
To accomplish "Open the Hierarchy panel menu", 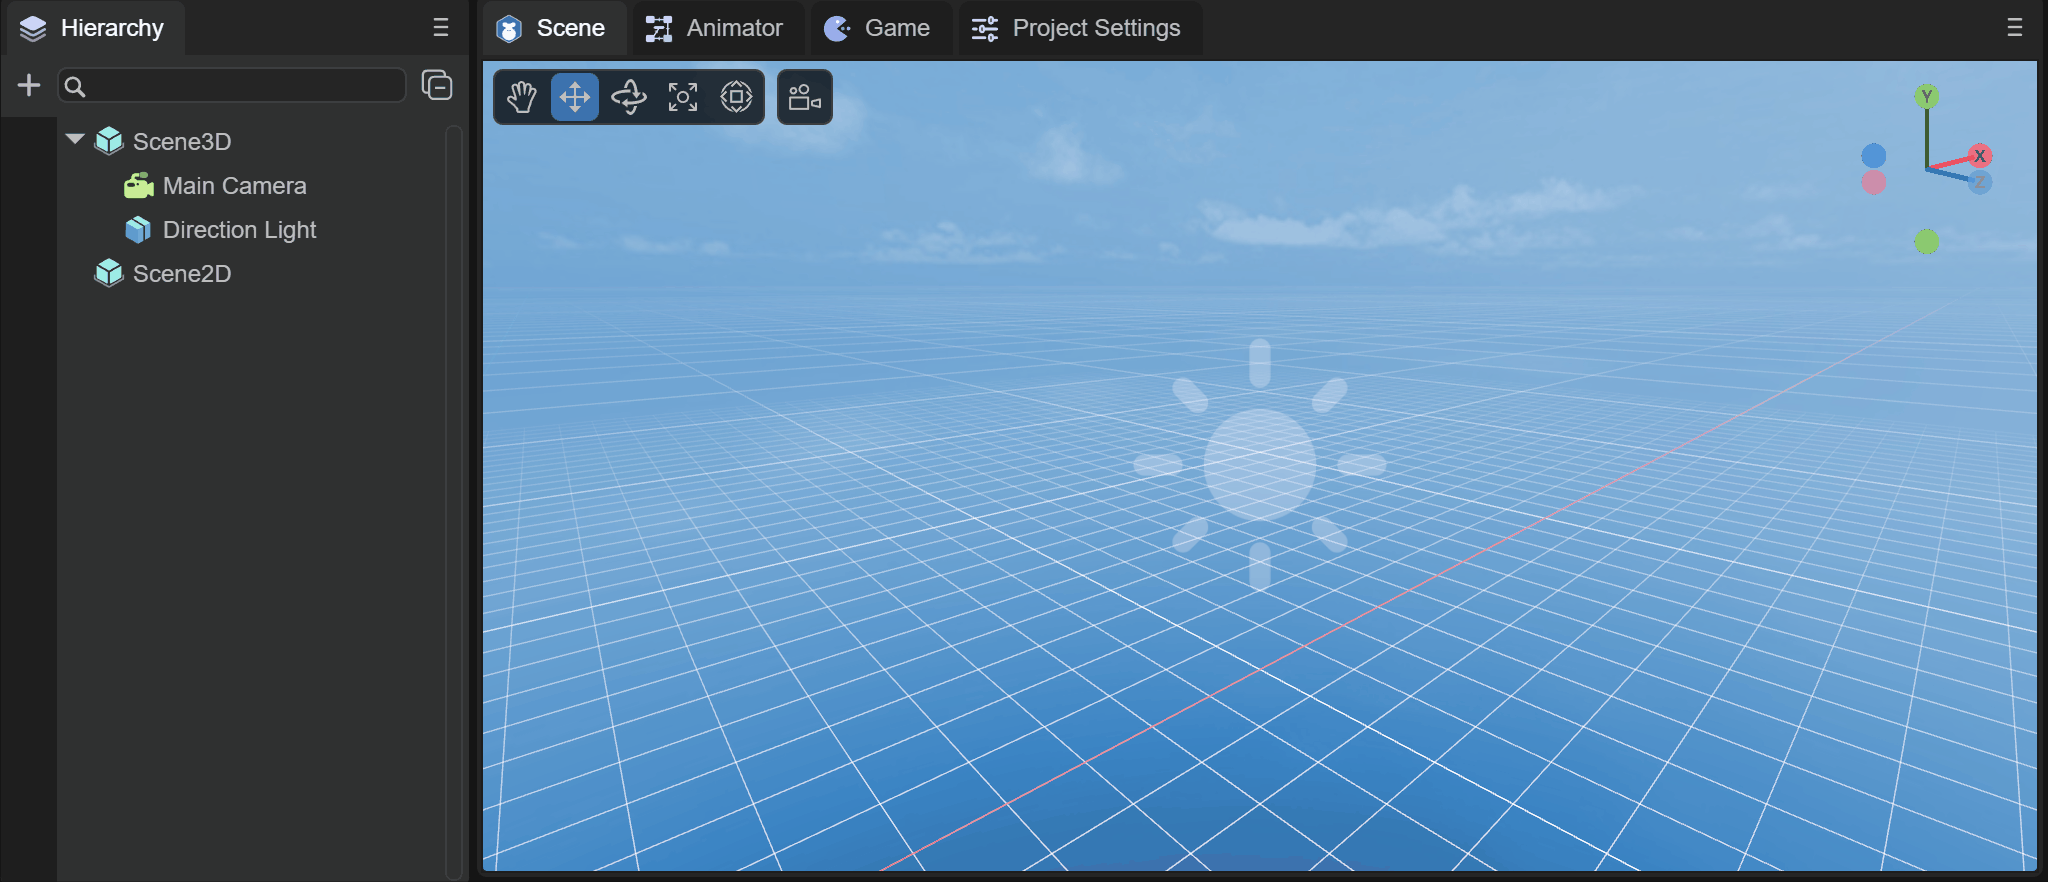I will tap(441, 28).
